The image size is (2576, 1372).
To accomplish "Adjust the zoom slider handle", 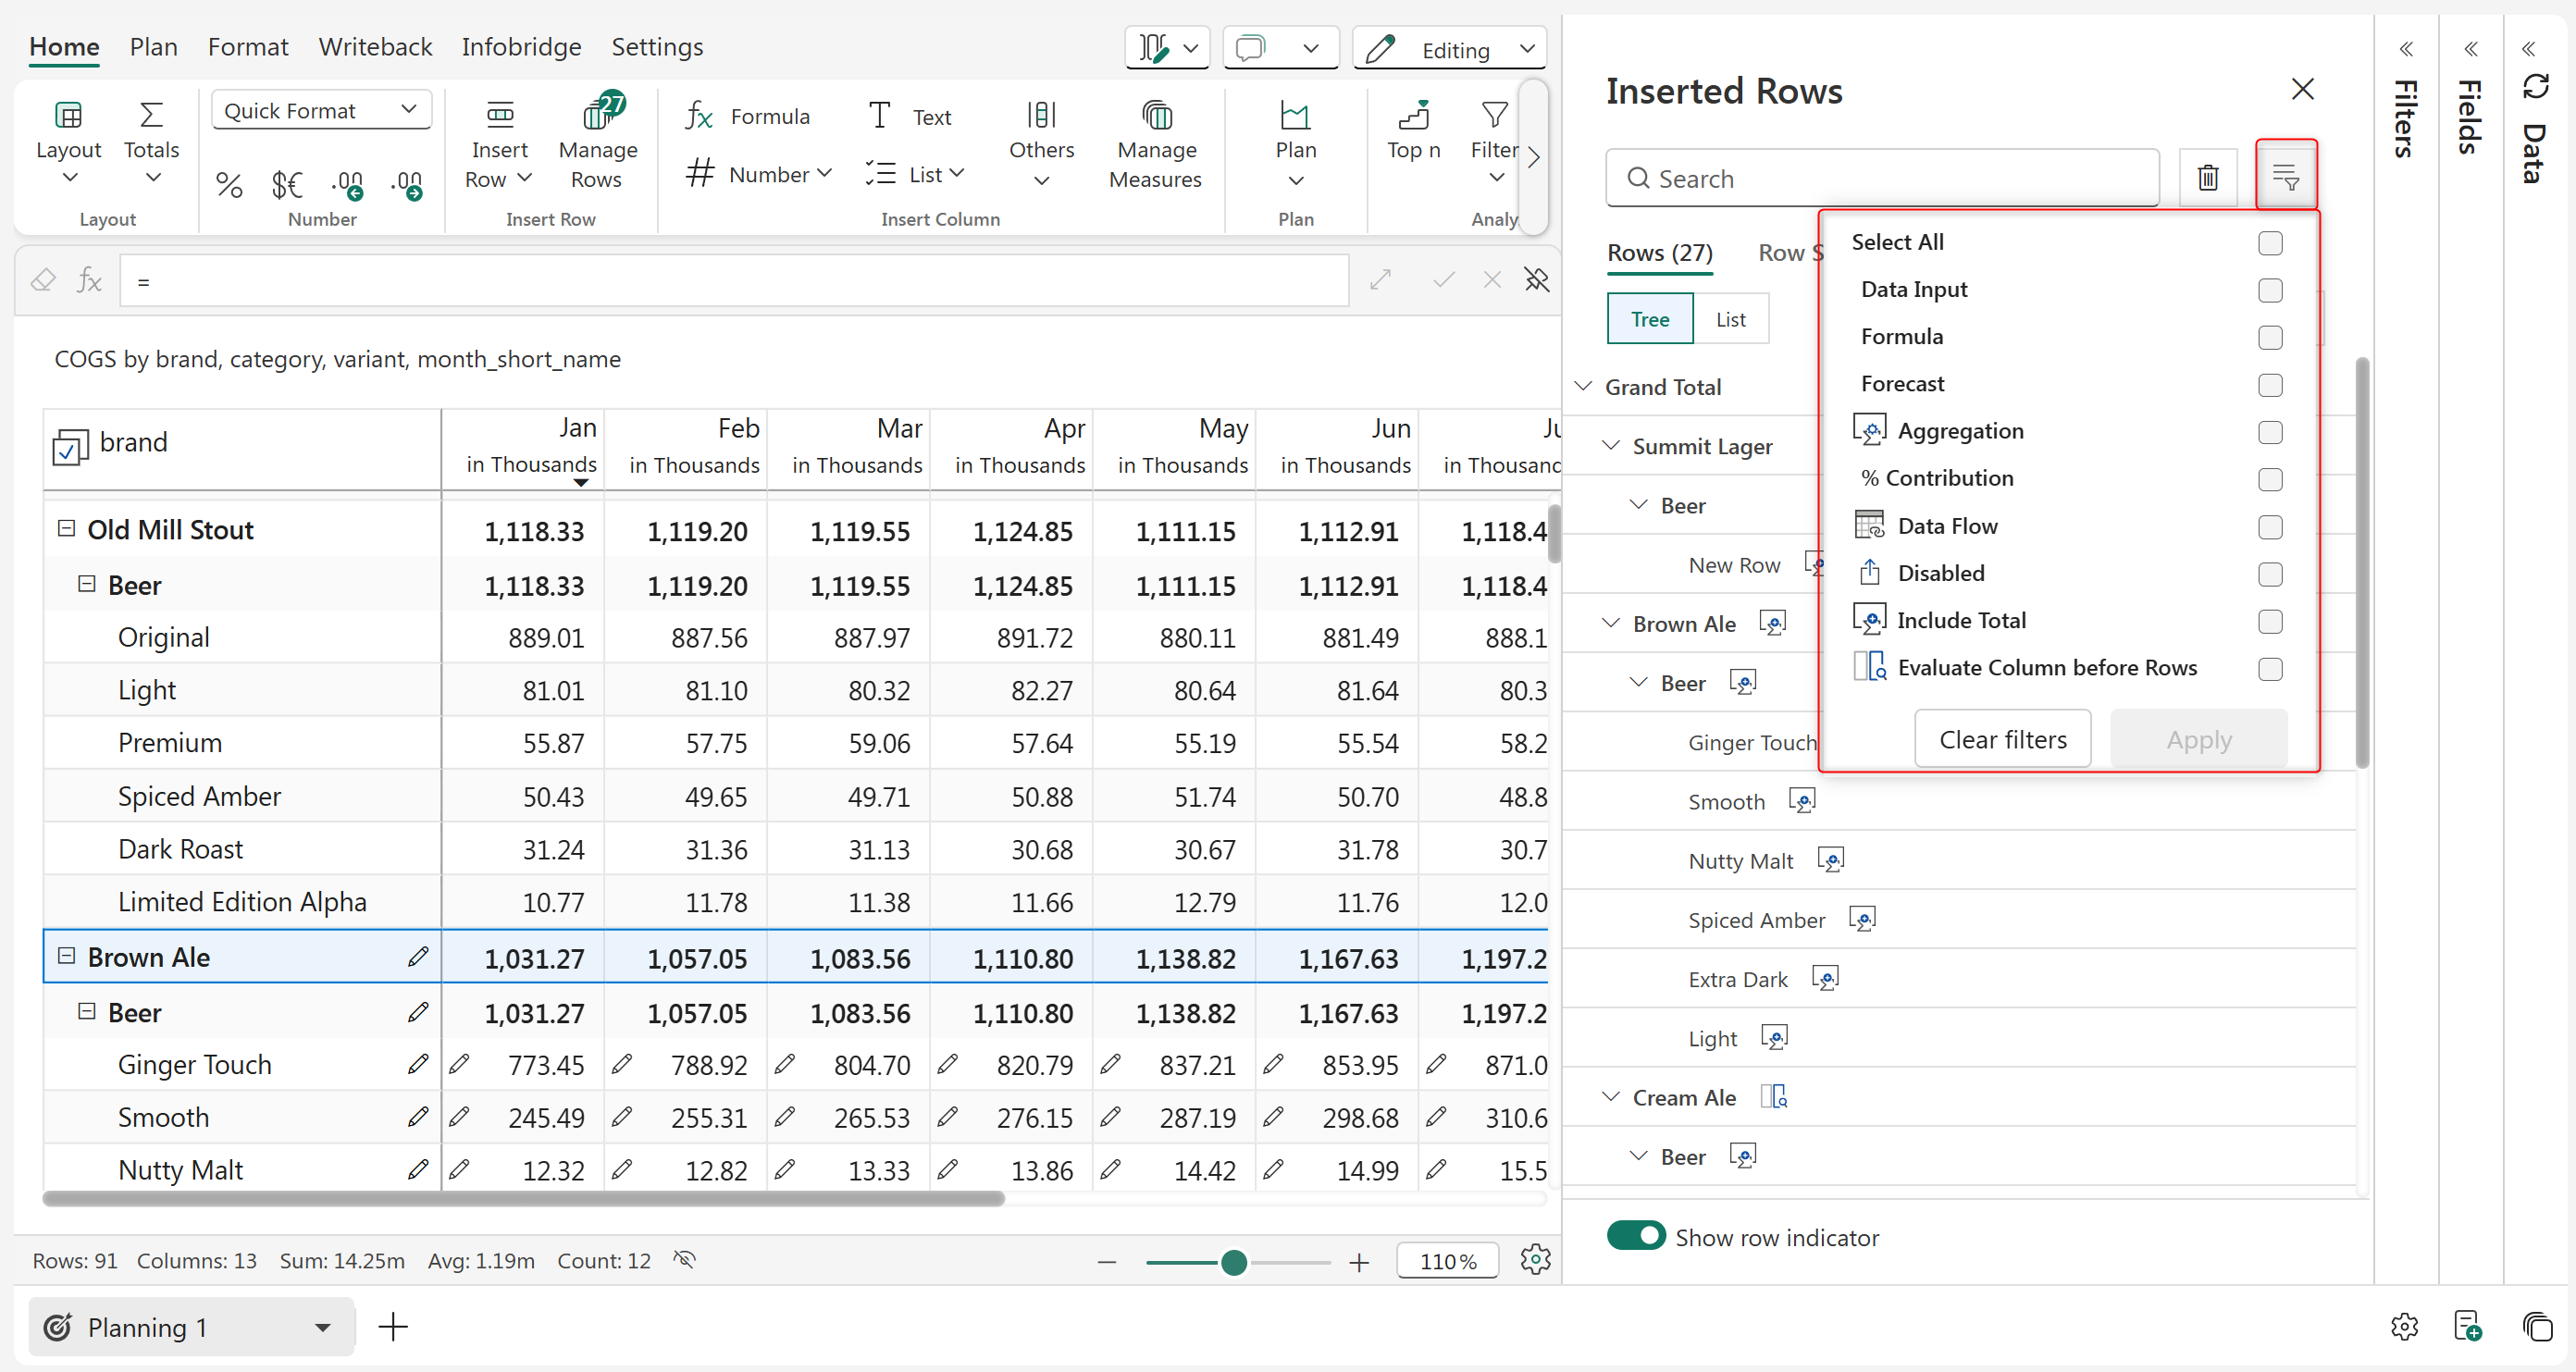I will 1234,1262.
